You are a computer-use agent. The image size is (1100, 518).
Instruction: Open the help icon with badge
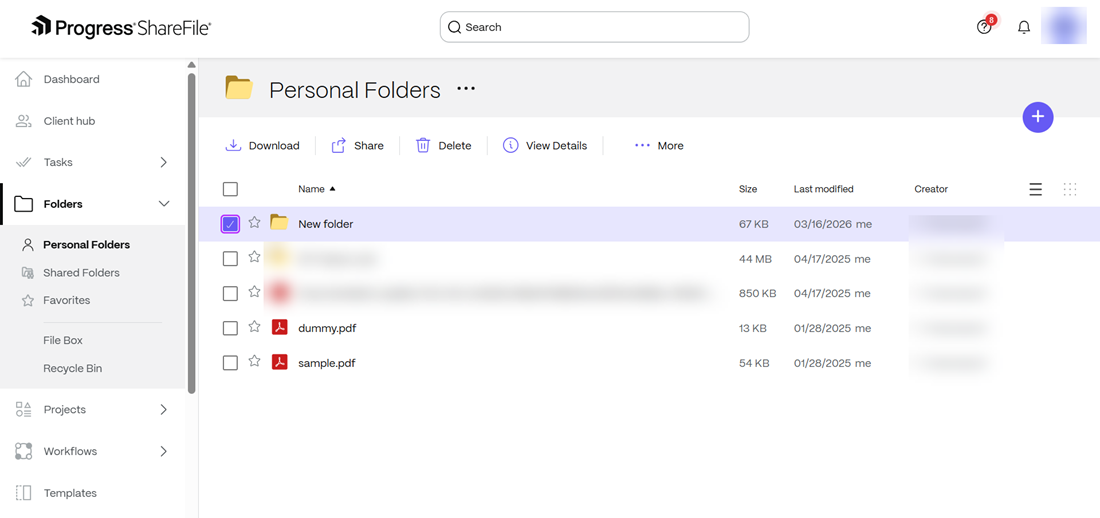984,27
